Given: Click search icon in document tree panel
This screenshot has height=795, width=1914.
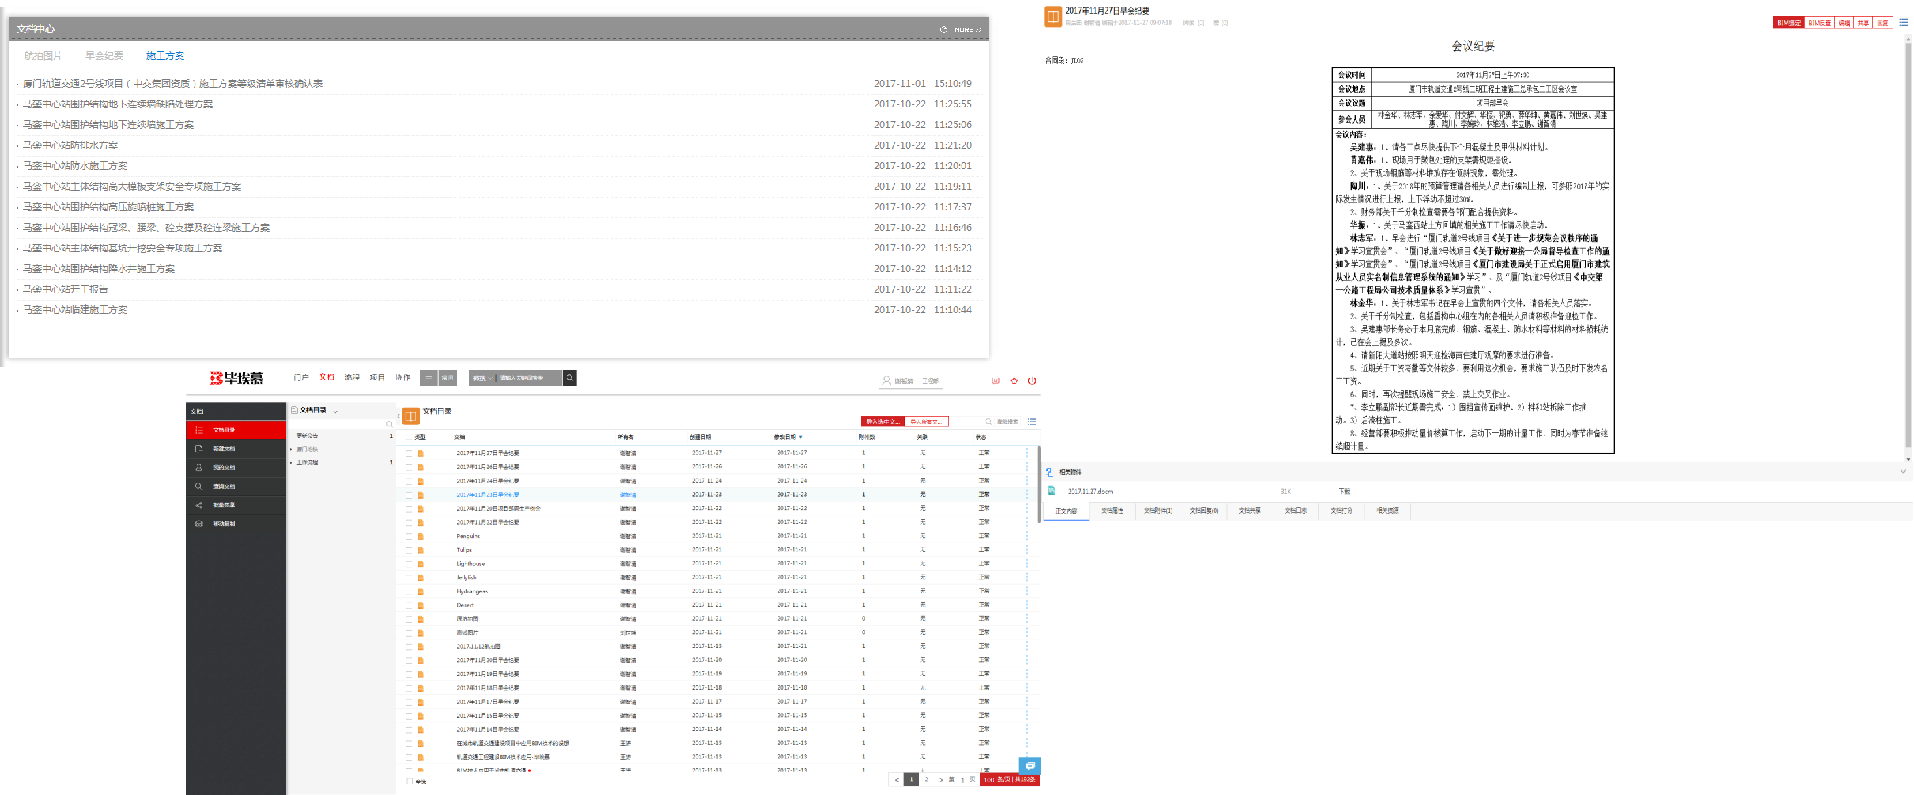Looking at the screenshot, I should pyautogui.click(x=389, y=424).
